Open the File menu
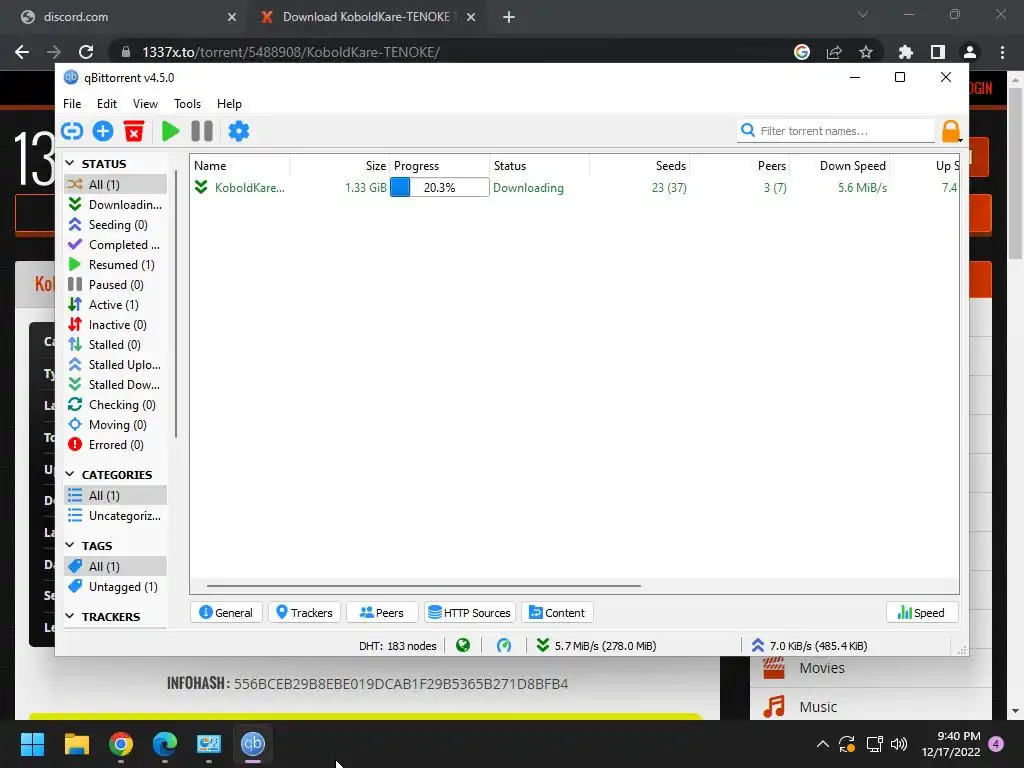This screenshot has width=1024, height=768. 72,104
